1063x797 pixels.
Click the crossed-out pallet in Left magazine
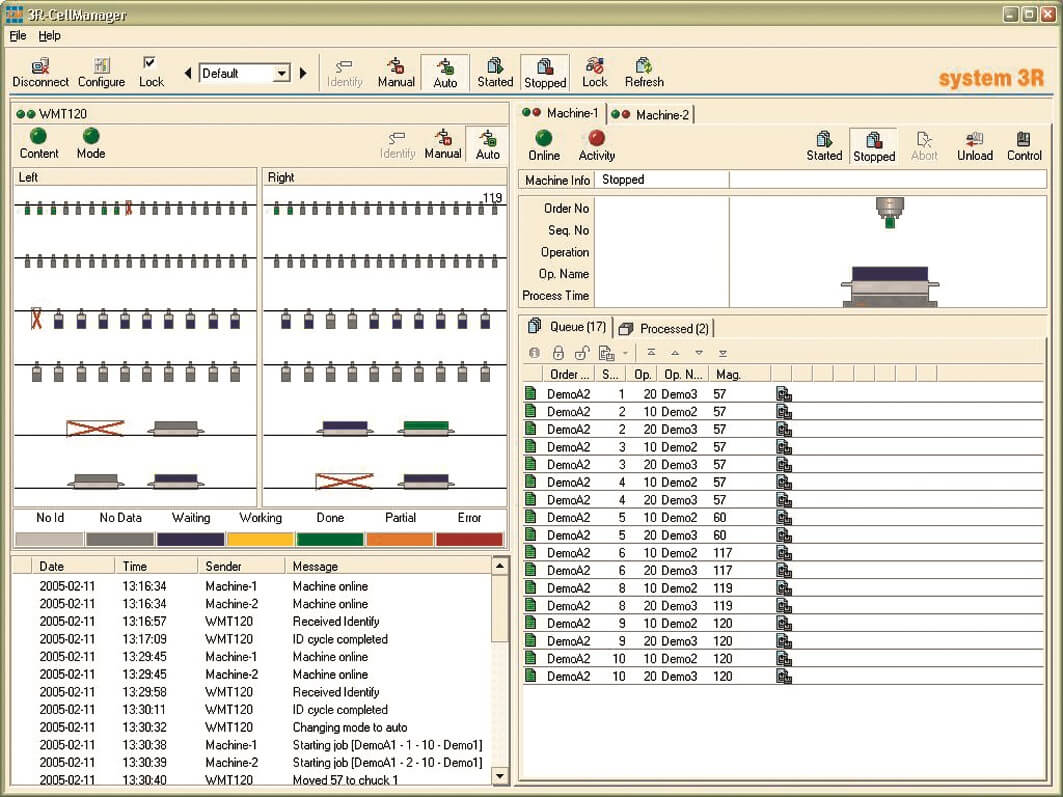click(95, 428)
